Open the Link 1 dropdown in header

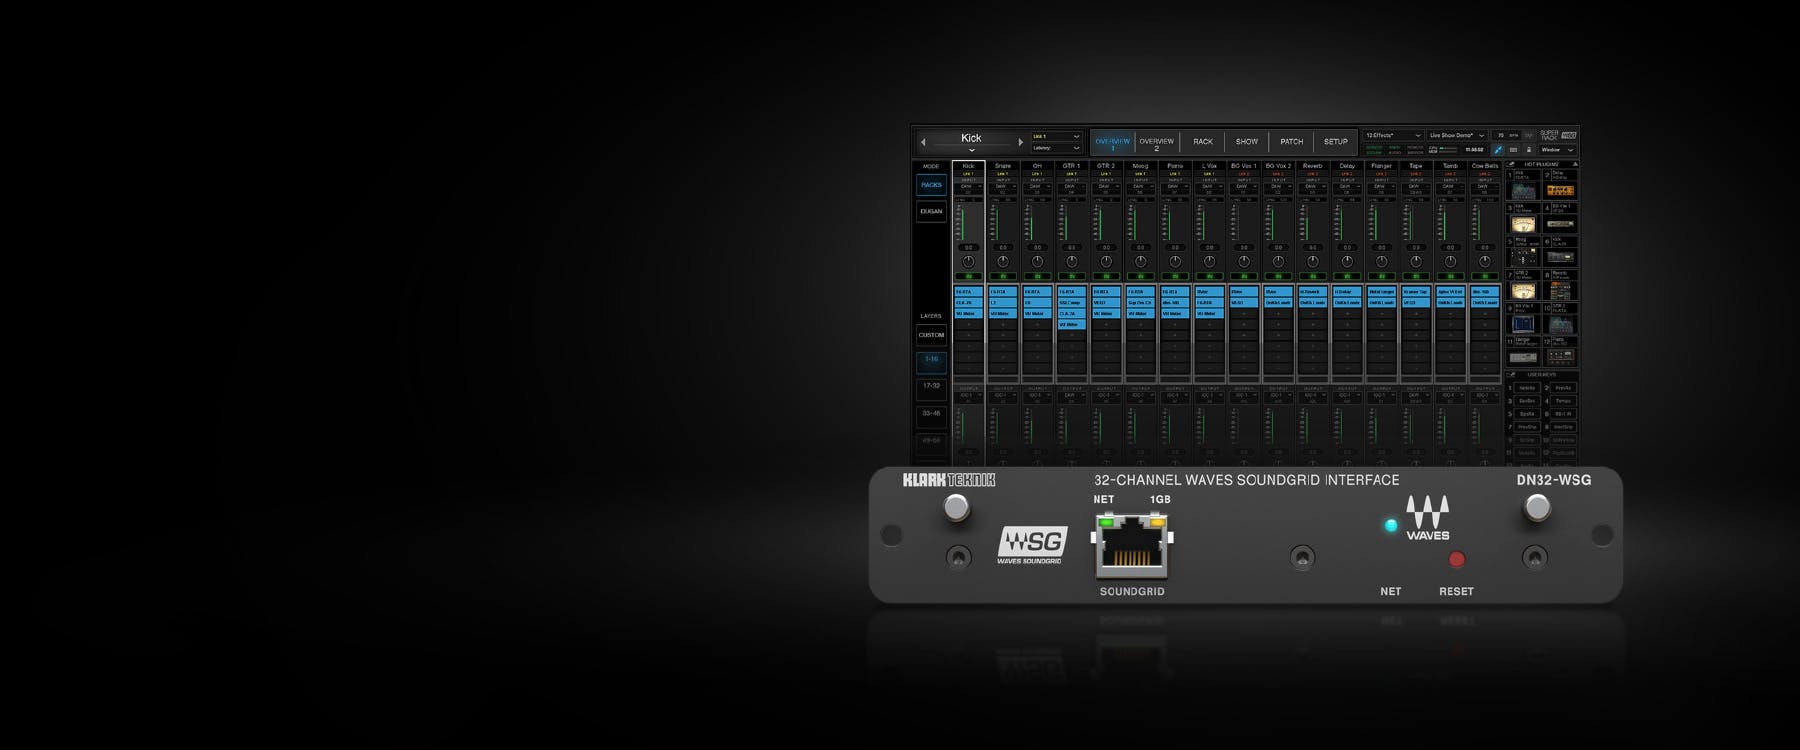pos(1056,136)
